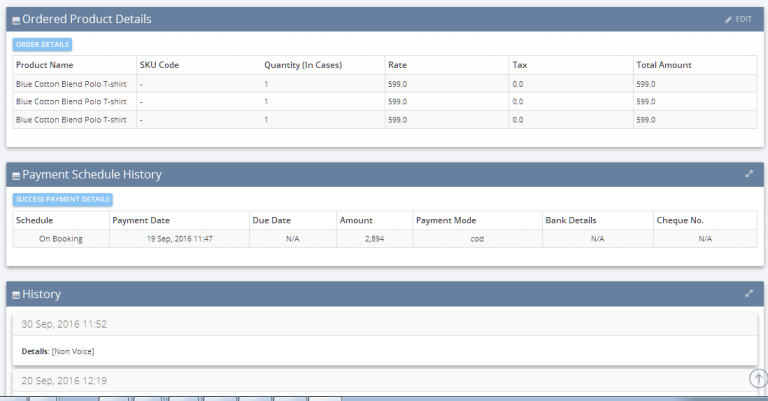The image size is (768, 401).
Task: Click the N/A value under Cheque No.
Action: [705, 239]
